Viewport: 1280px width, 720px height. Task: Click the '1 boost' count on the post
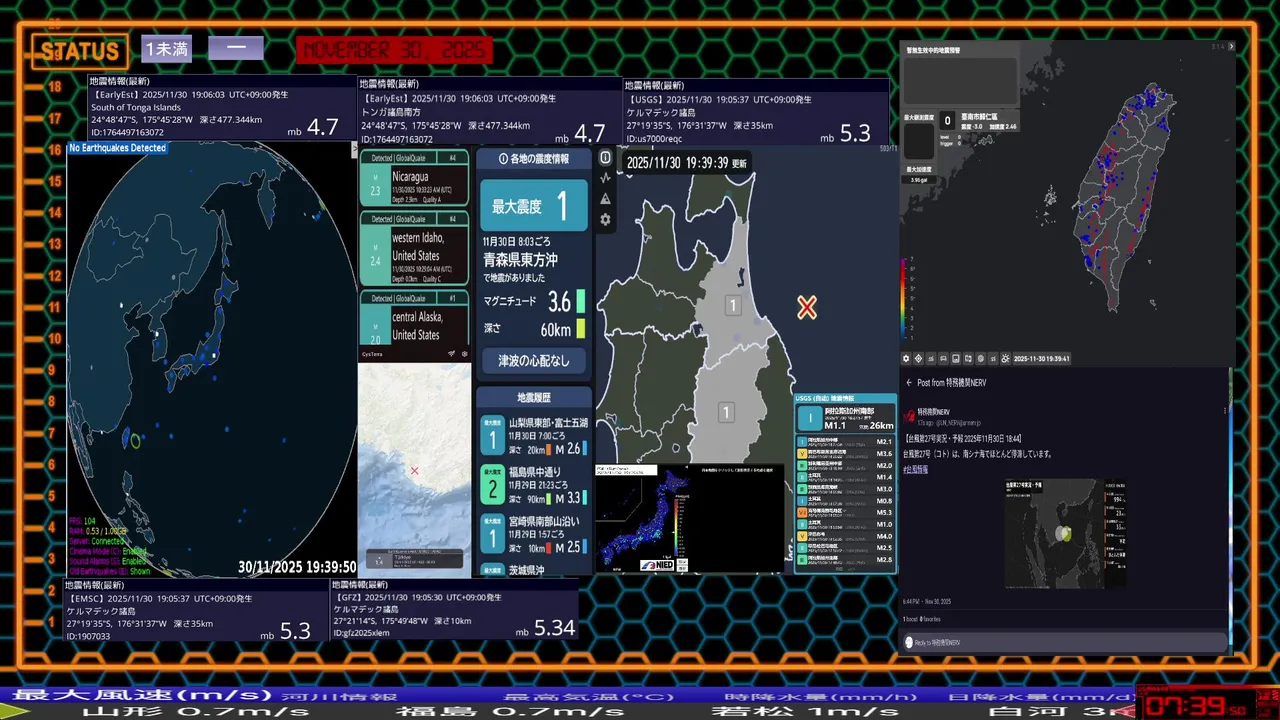[x=910, y=619]
